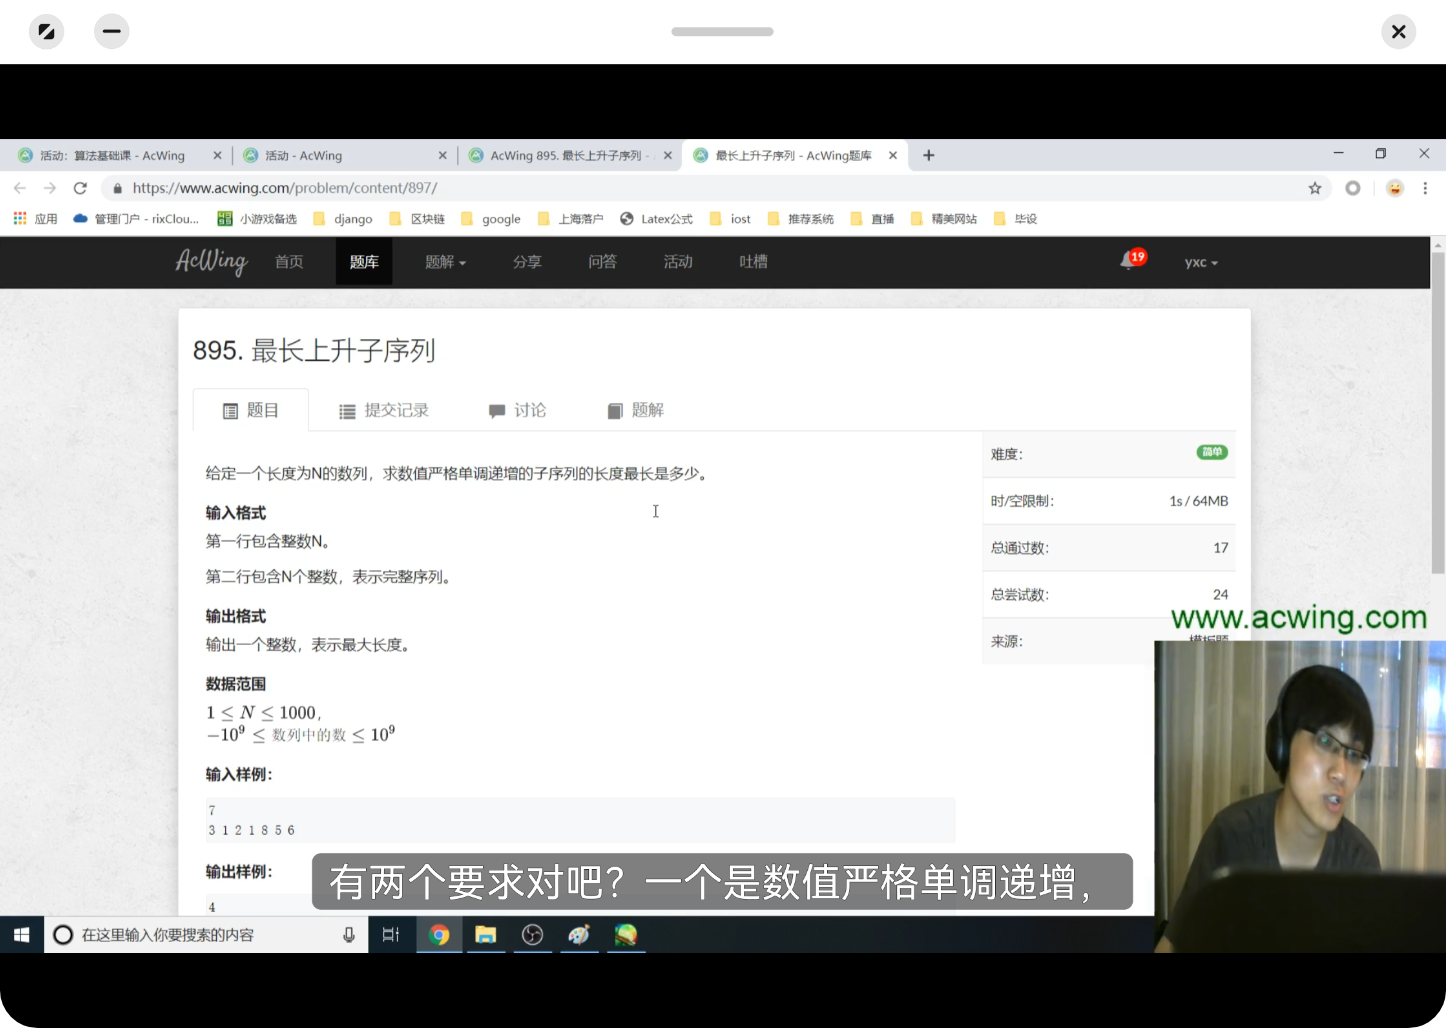The width and height of the screenshot is (1446, 1028).
Task: Open the 题解 dropdown in the navbar
Action: pos(444,262)
